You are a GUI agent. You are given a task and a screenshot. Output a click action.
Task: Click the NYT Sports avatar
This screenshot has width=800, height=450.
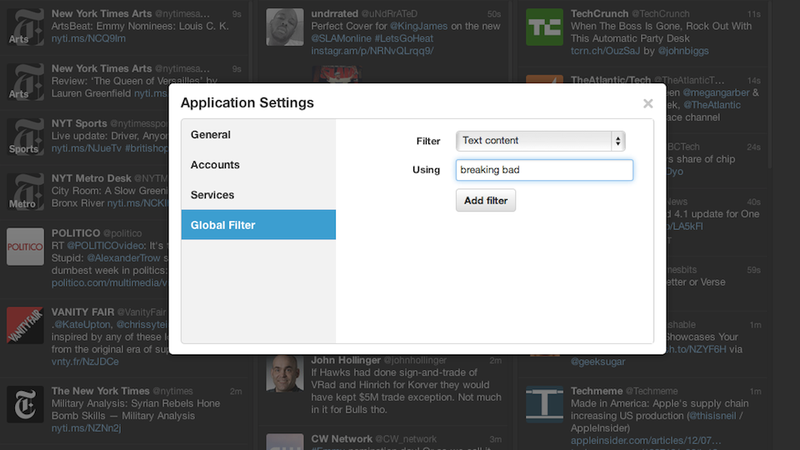point(25,137)
